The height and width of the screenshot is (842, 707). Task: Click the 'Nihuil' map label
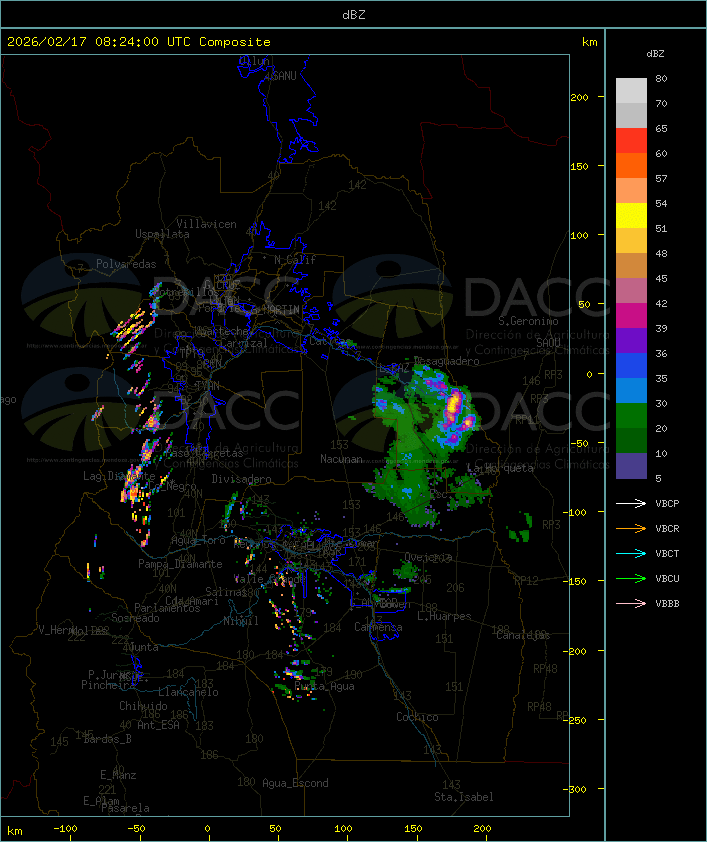click(241, 621)
